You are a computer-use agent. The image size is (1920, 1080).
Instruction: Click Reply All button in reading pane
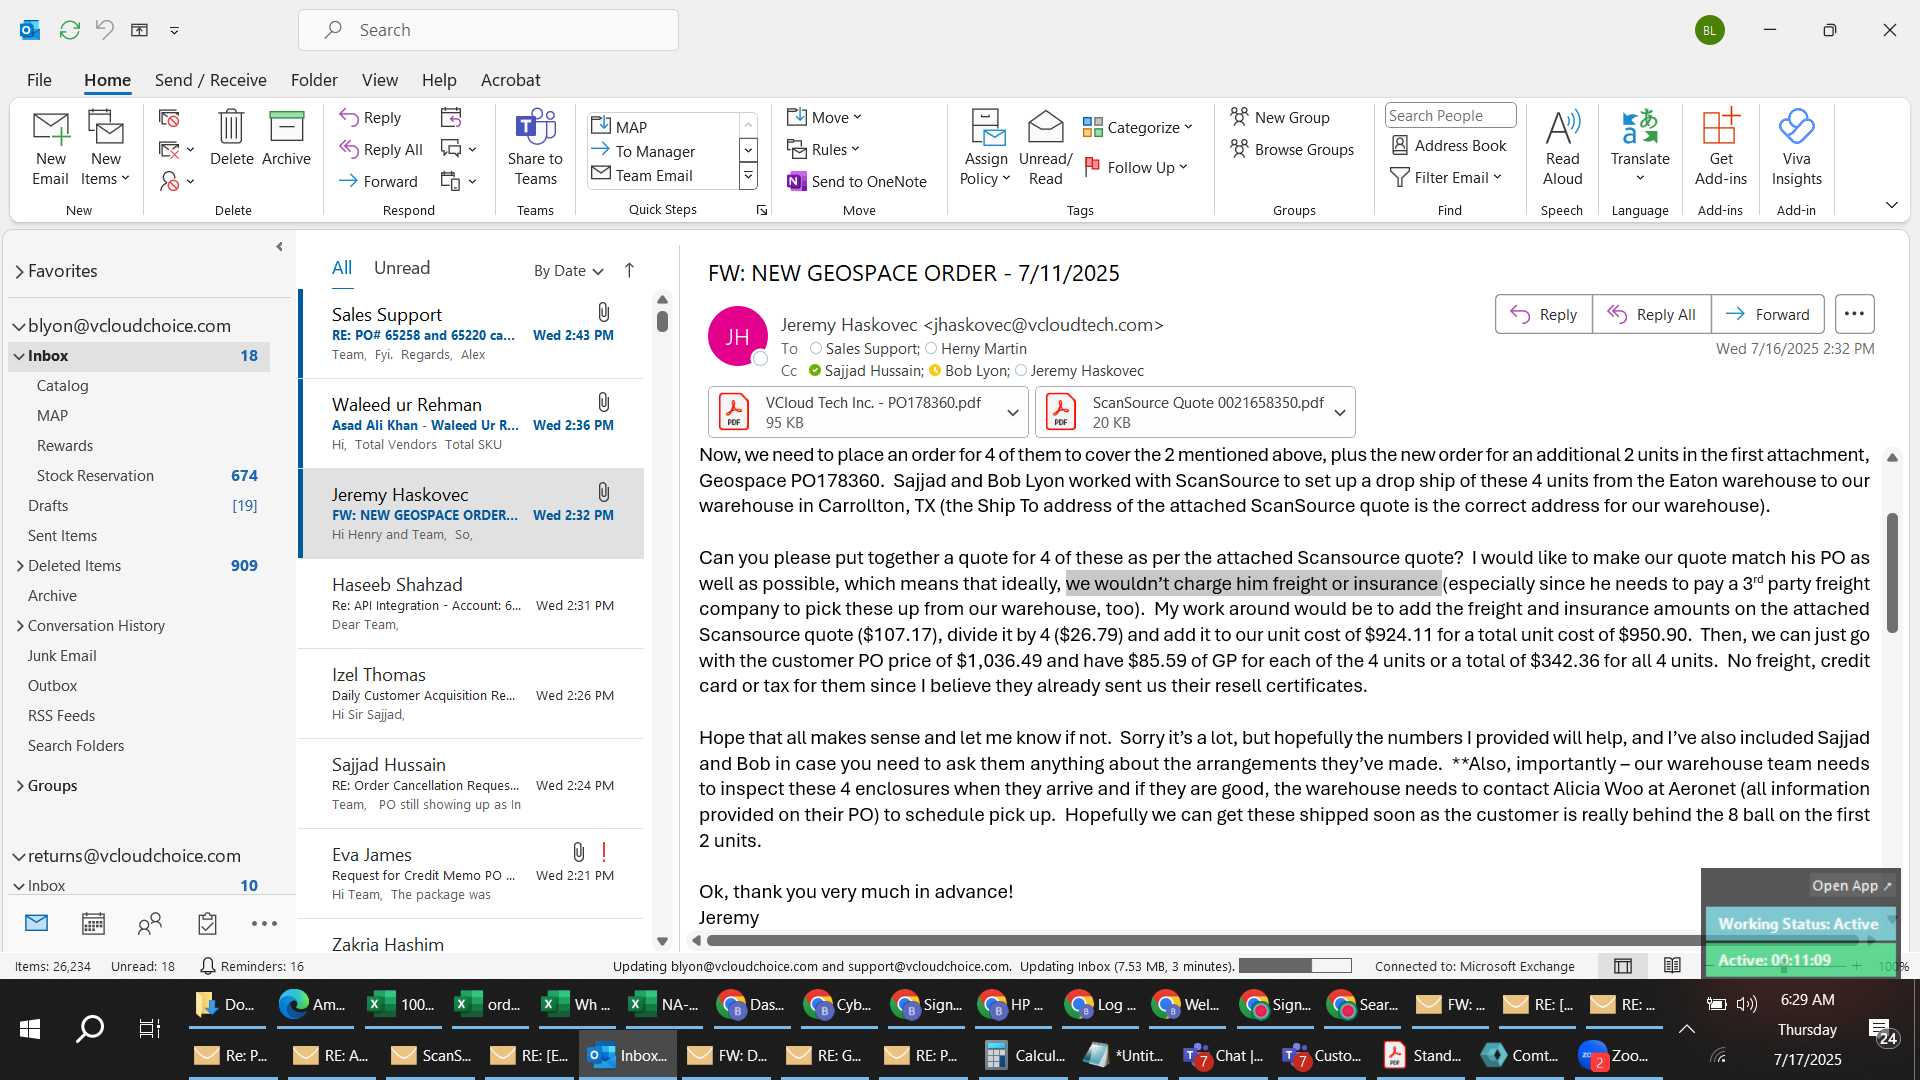coord(1651,314)
